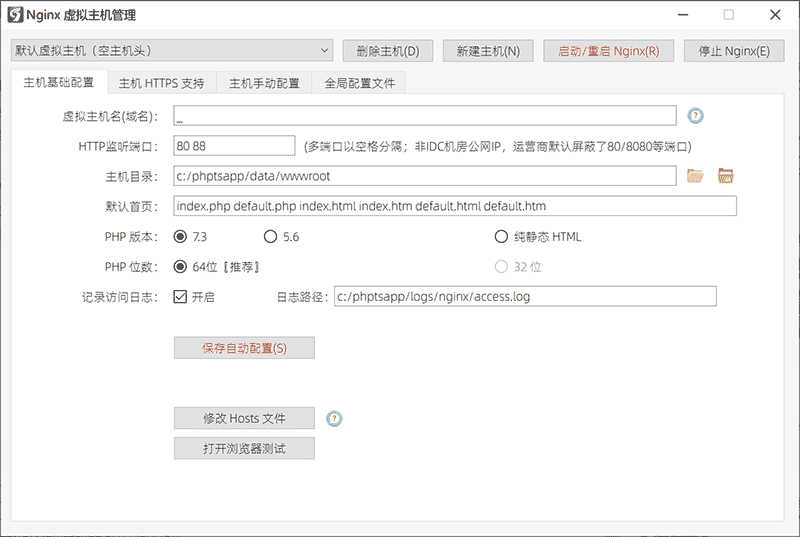The height and width of the screenshot is (537, 800).
Task: Click 打开浏览器测试 button
Action: click(x=244, y=448)
